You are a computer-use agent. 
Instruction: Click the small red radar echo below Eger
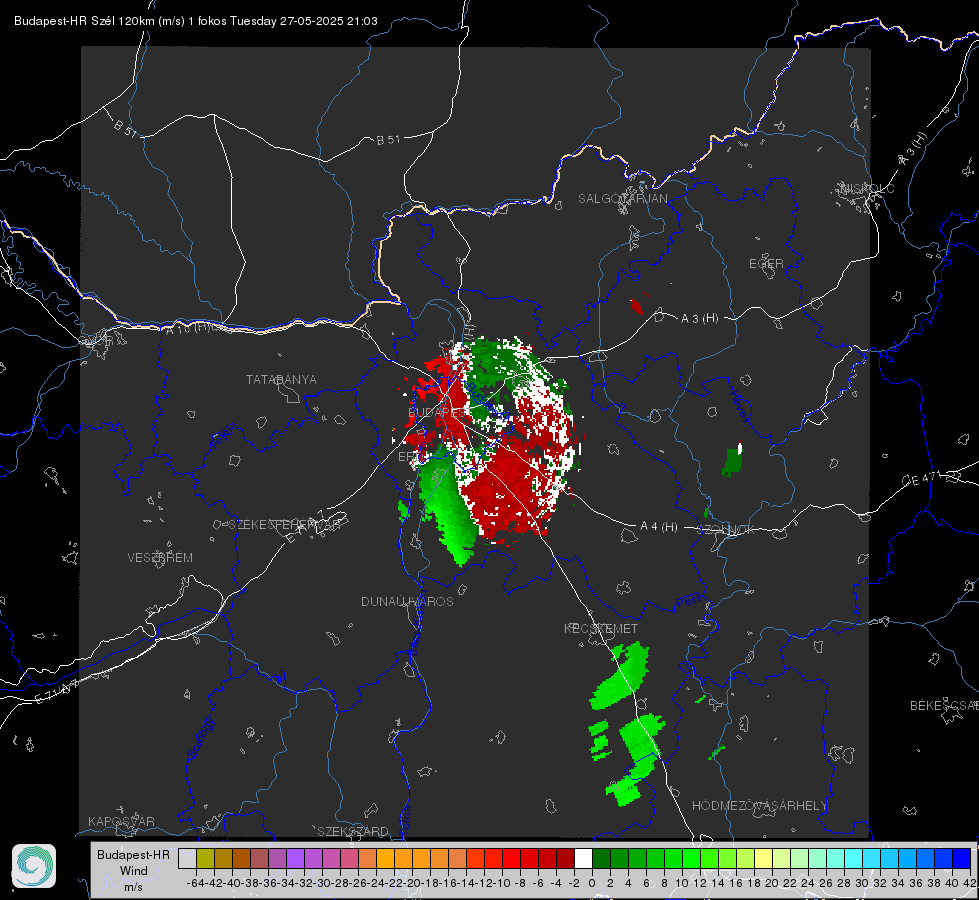637,306
